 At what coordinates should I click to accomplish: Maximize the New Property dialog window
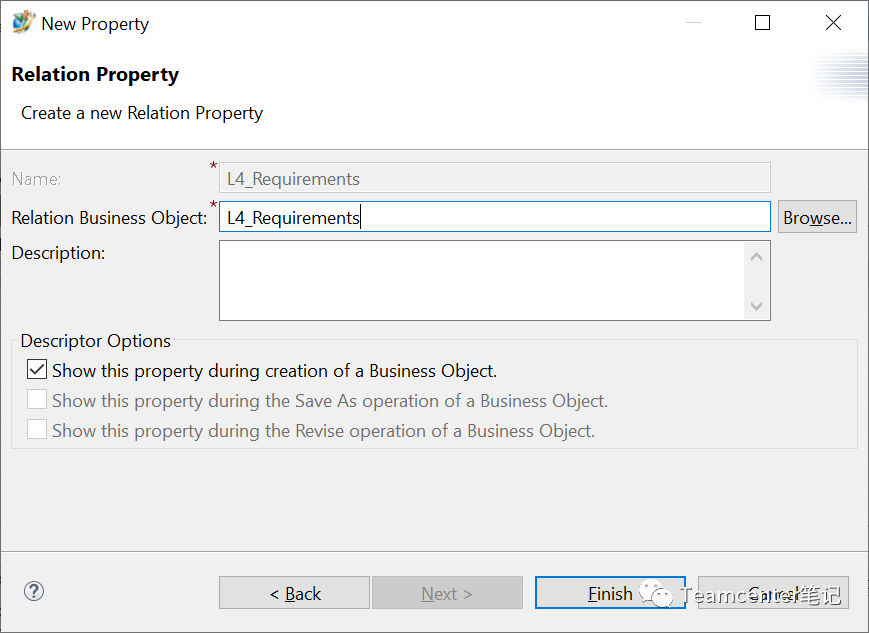[762, 23]
